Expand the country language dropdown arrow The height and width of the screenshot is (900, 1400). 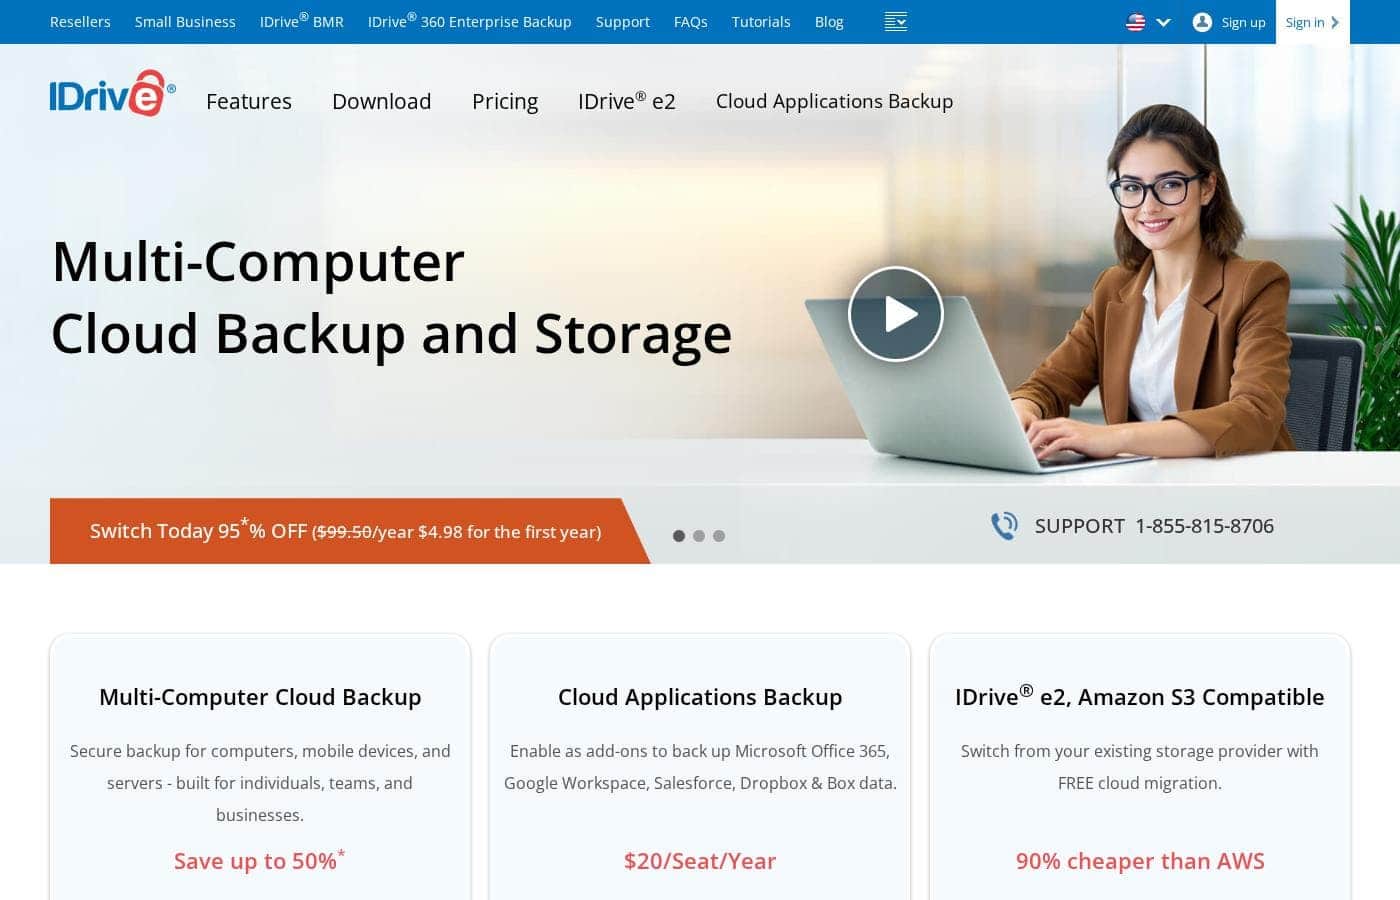1163,22
